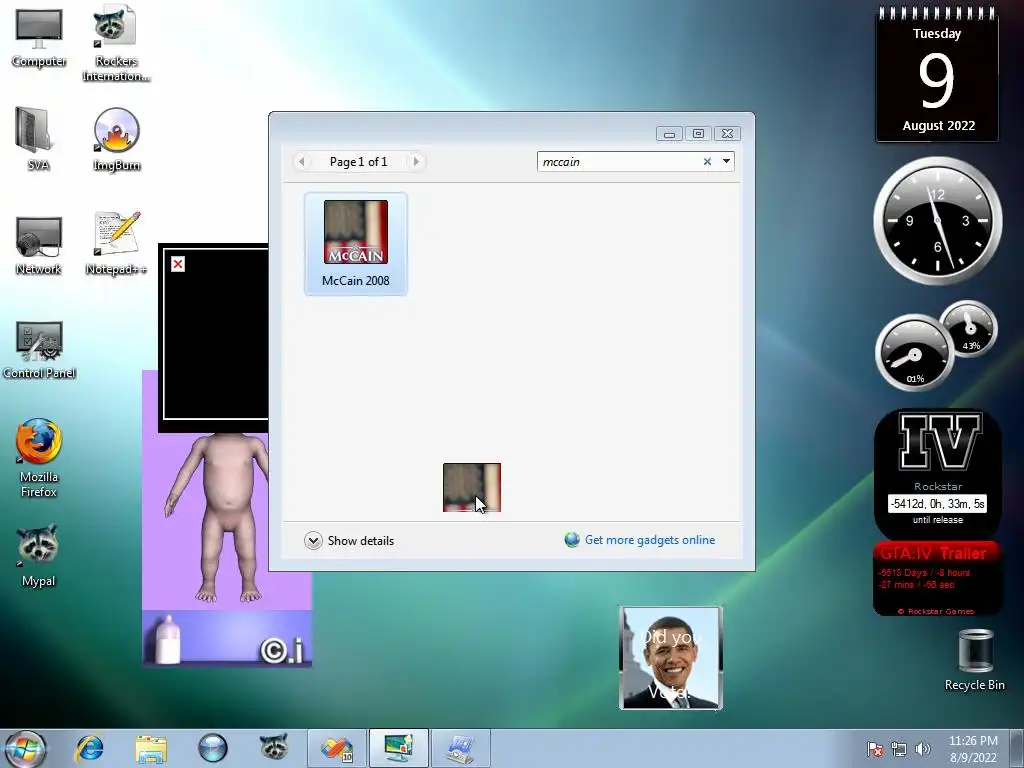The image size is (1024, 768).
Task: Click the analog clock gadget
Action: (937, 221)
